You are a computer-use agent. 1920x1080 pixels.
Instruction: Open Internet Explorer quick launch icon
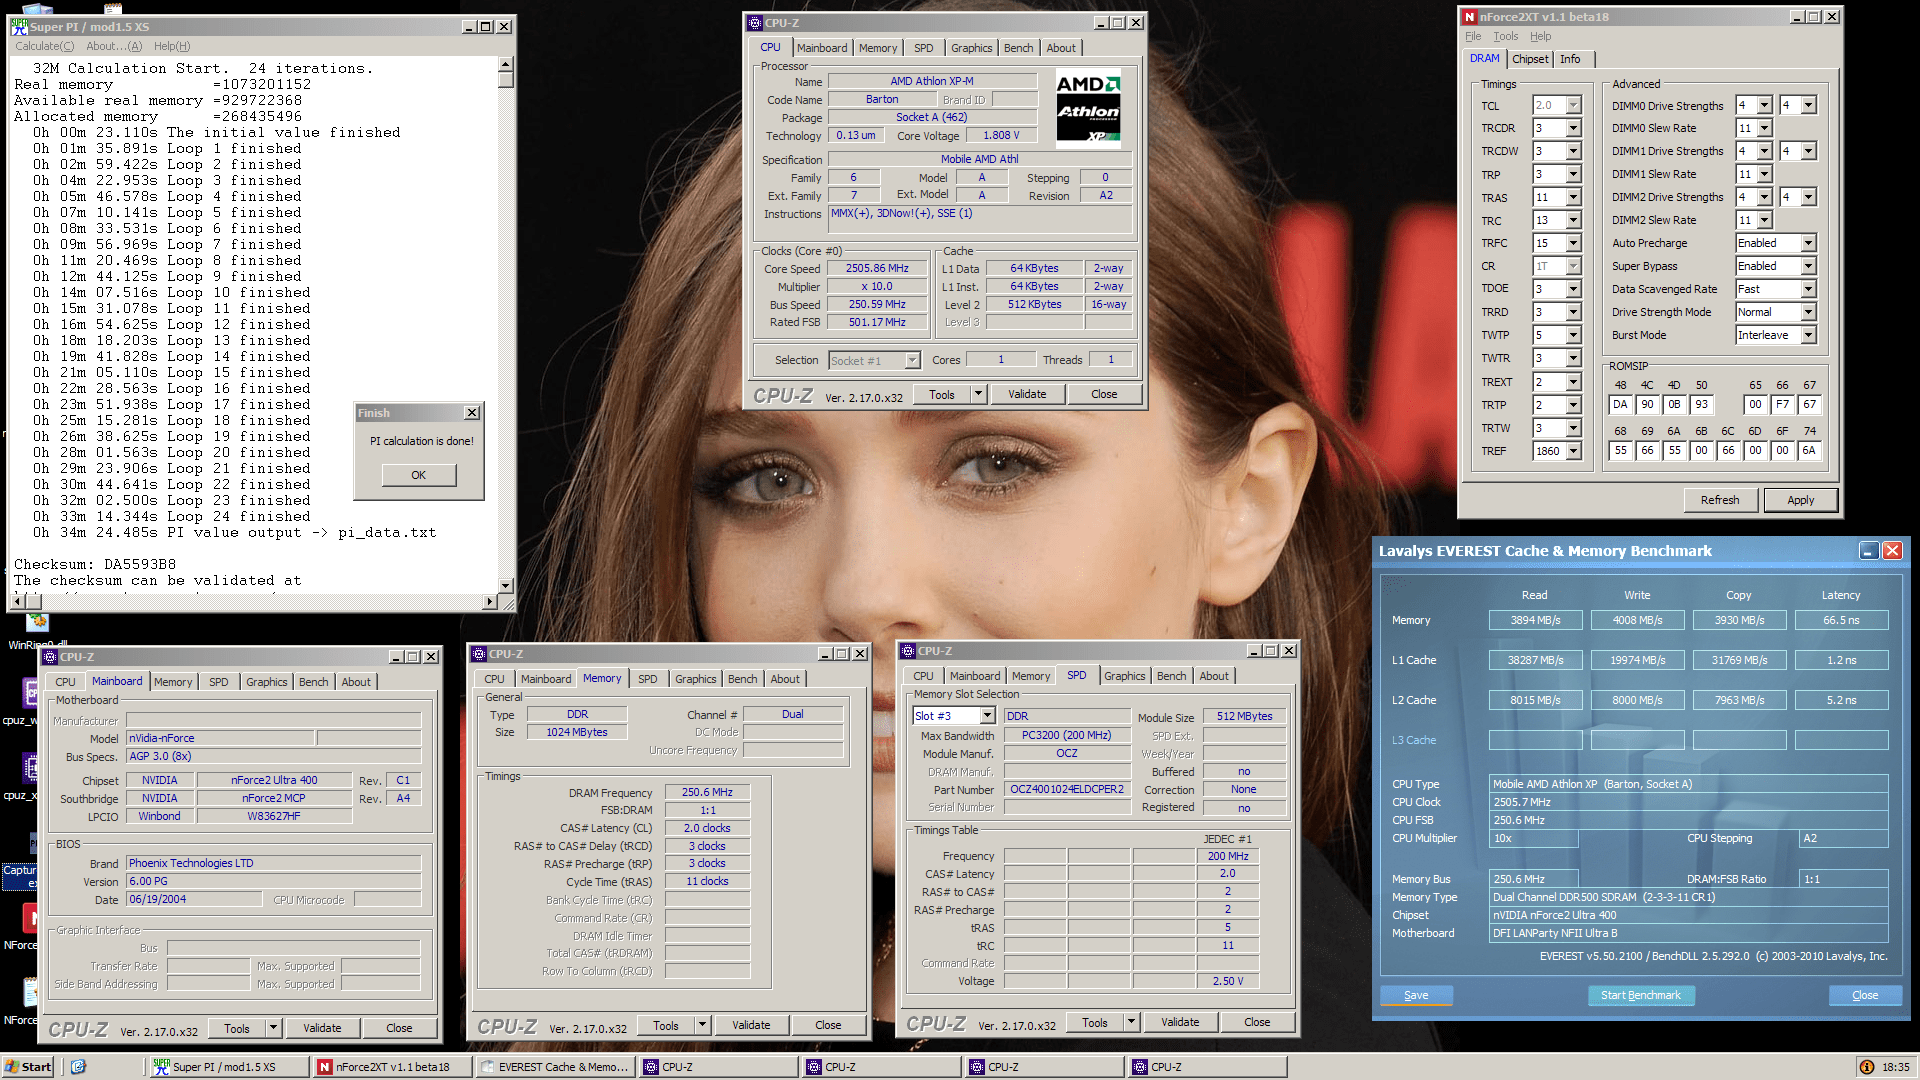[x=78, y=1067]
